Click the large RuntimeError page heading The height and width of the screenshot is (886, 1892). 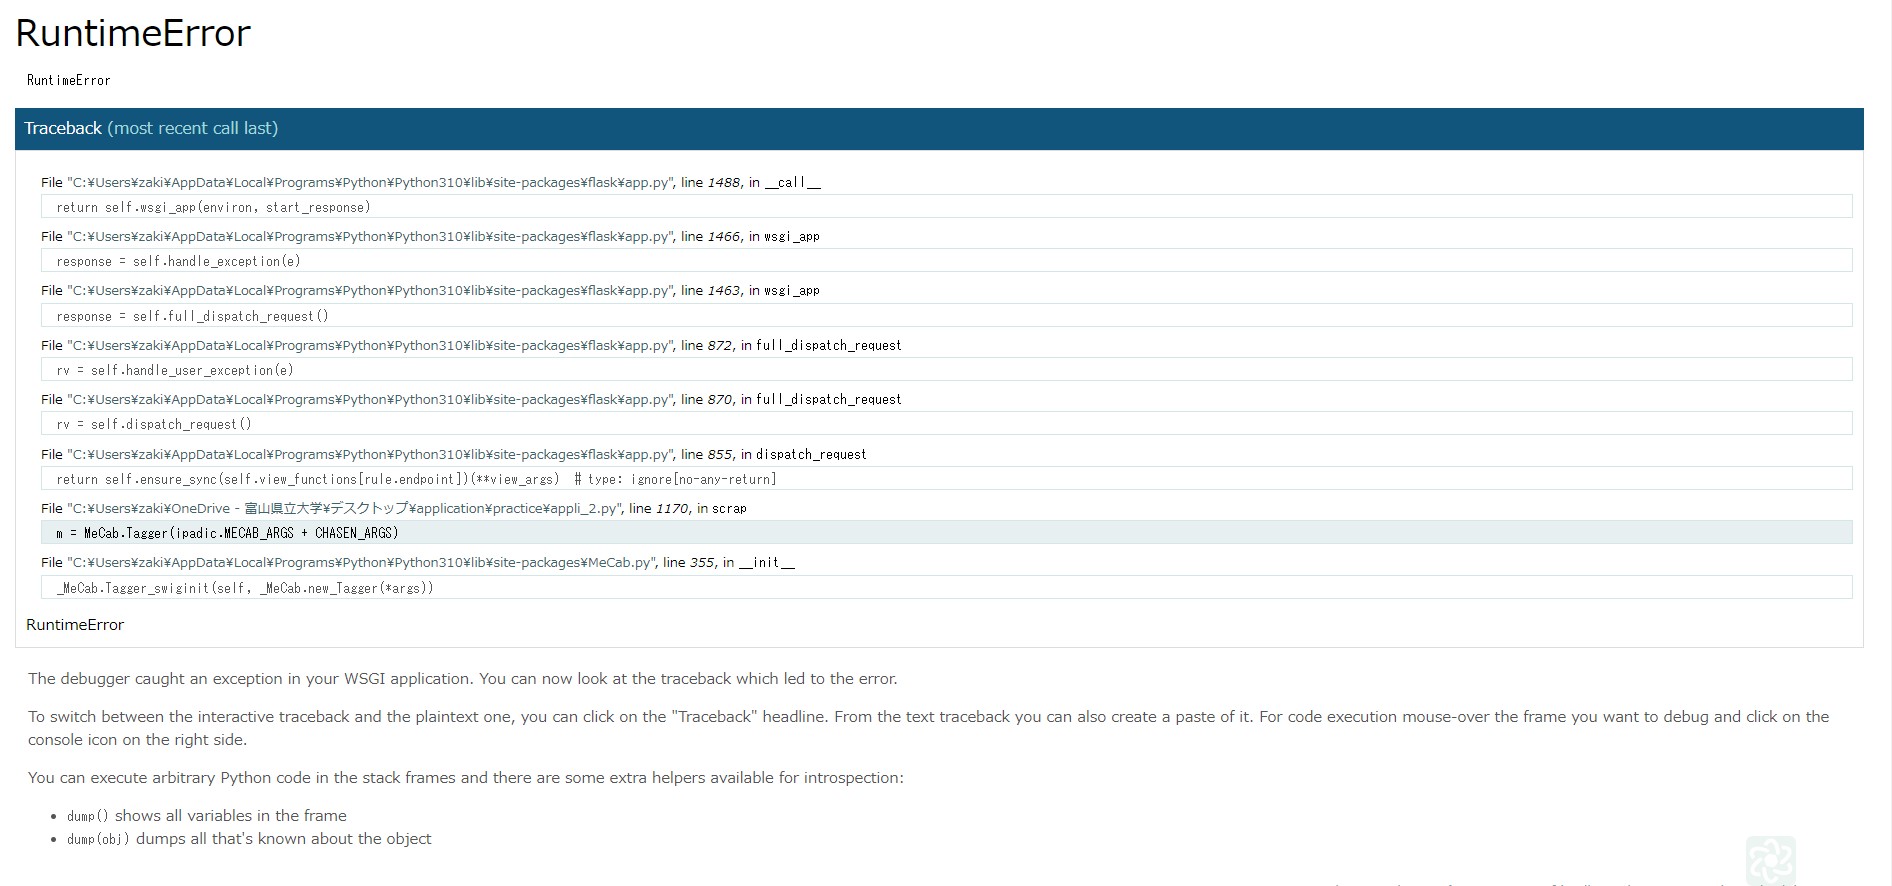tap(133, 33)
